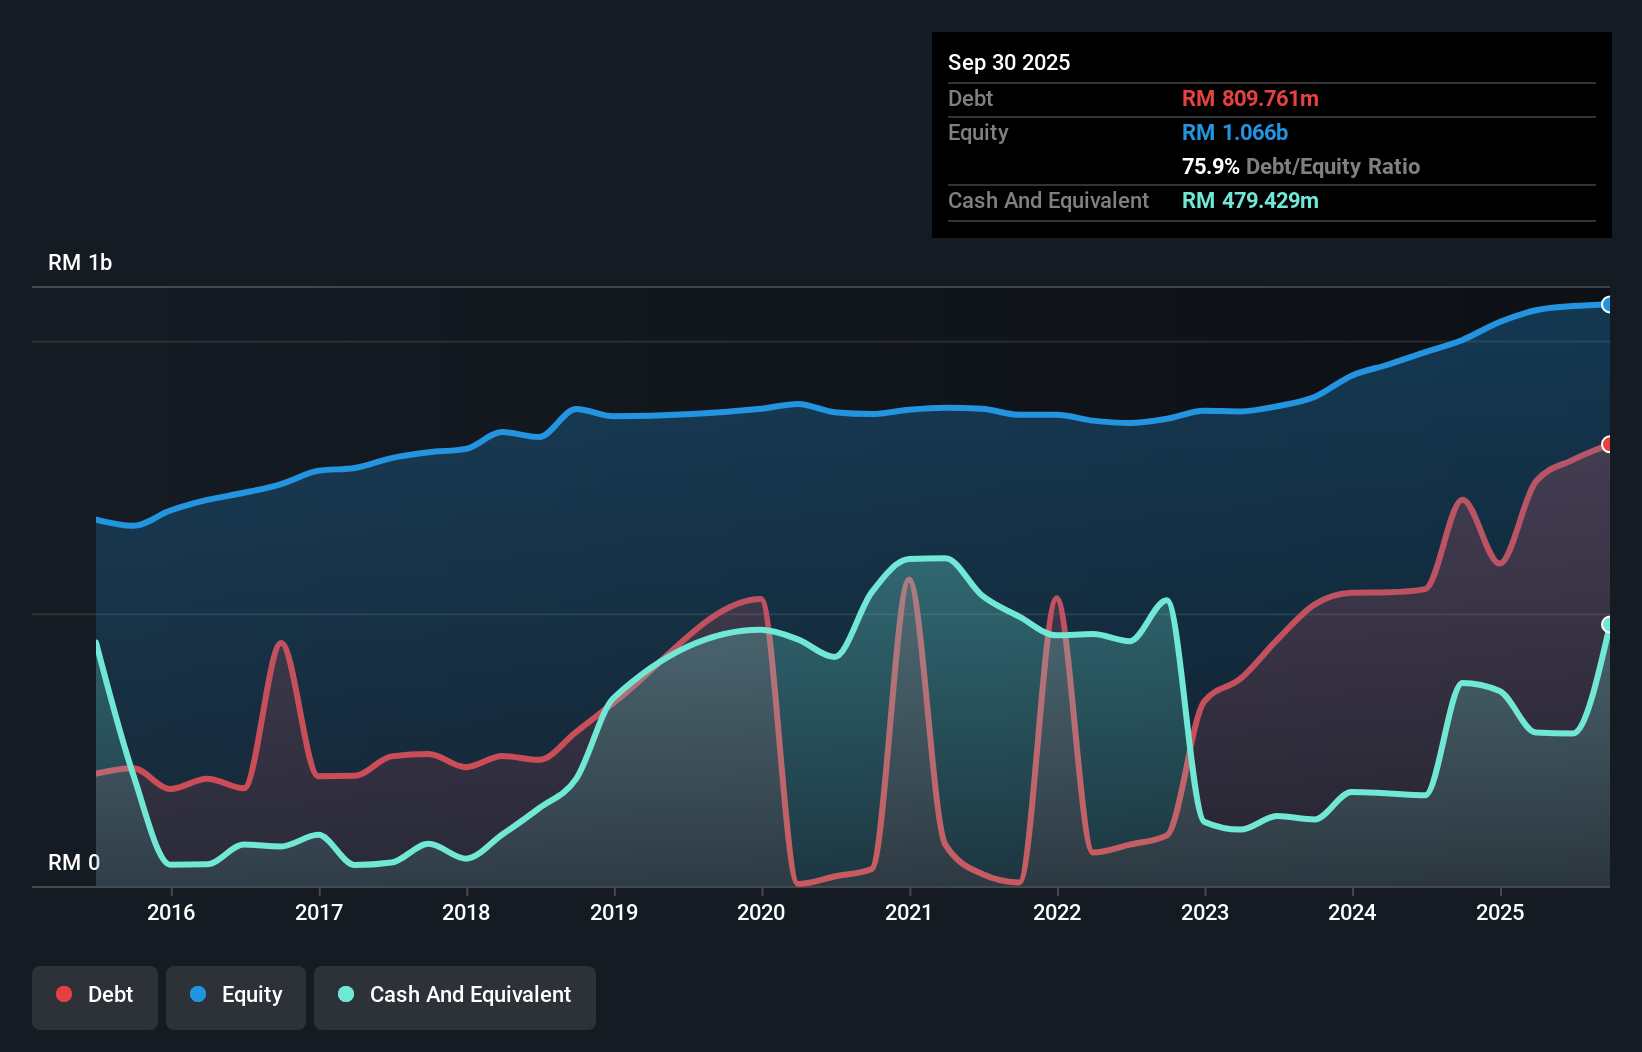Click the RM 1.066b Equity value link
The width and height of the screenshot is (1642, 1052).
pos(1233,132)
